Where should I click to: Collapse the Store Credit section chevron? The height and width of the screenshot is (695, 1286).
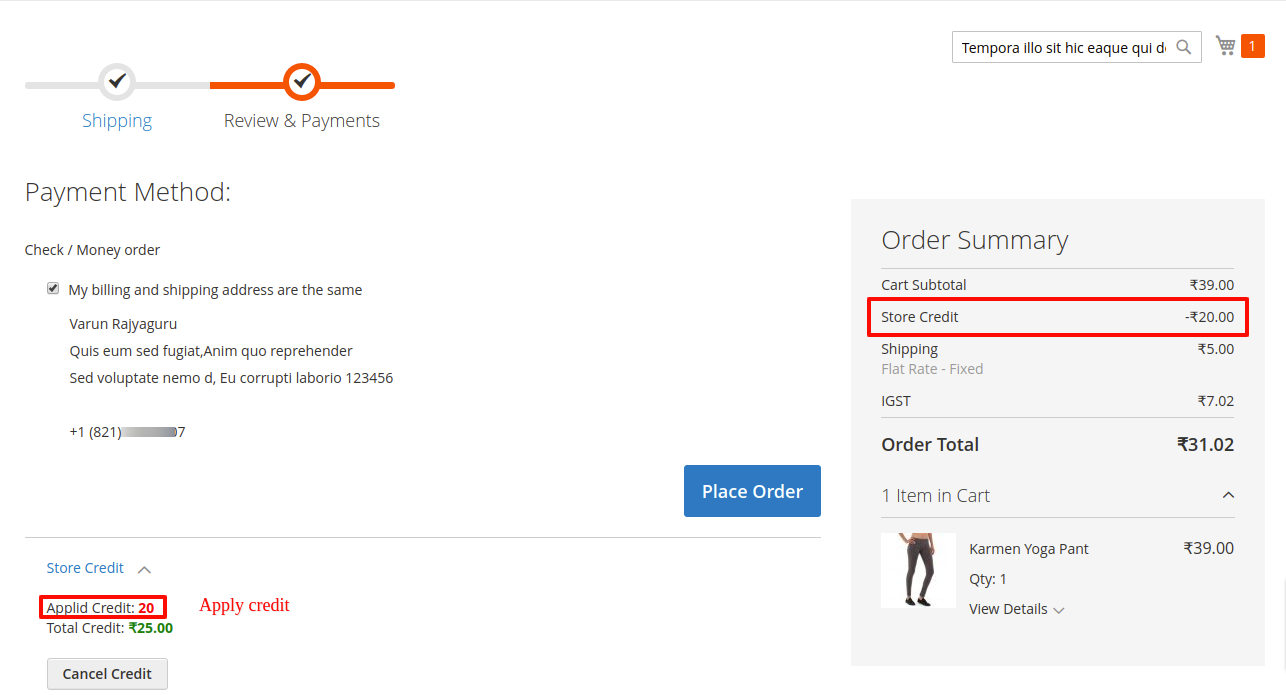144,569
